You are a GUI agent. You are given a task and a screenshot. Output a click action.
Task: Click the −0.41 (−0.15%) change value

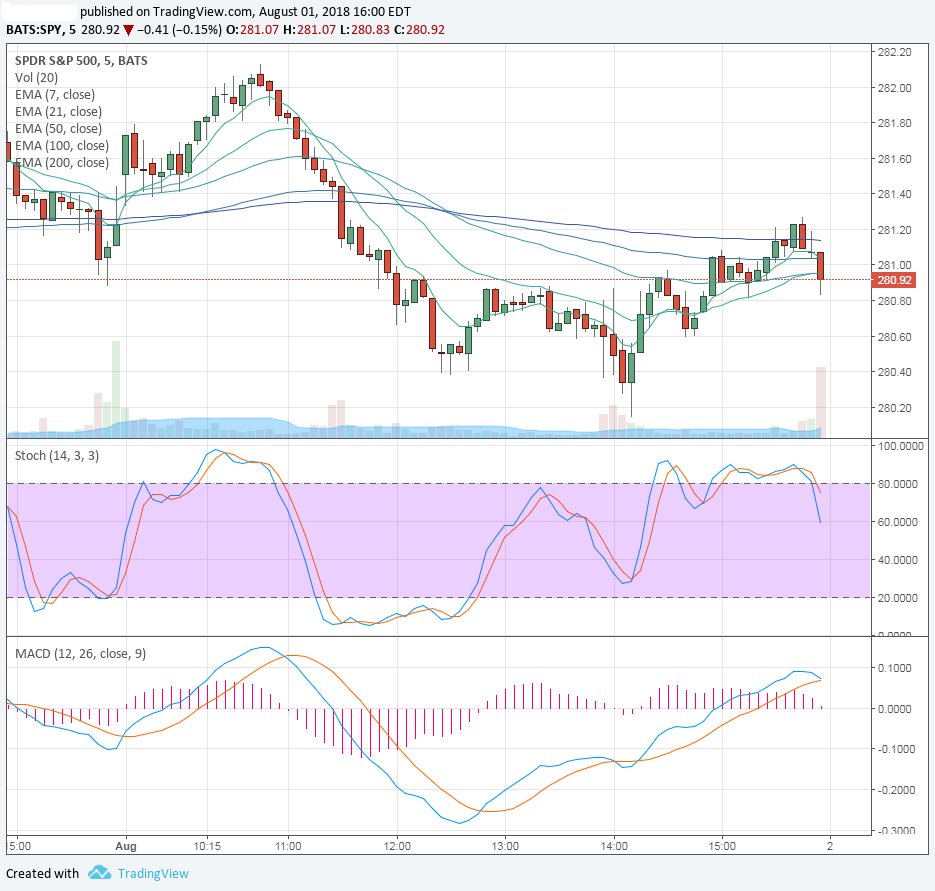(x=179, y=30)
